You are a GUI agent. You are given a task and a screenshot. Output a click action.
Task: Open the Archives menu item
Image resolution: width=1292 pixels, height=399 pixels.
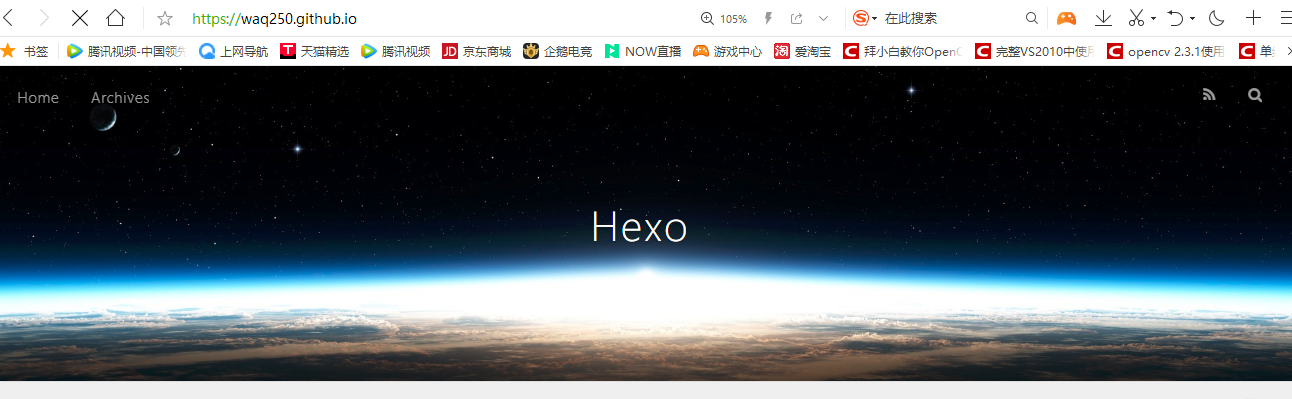tap(120, 97)
